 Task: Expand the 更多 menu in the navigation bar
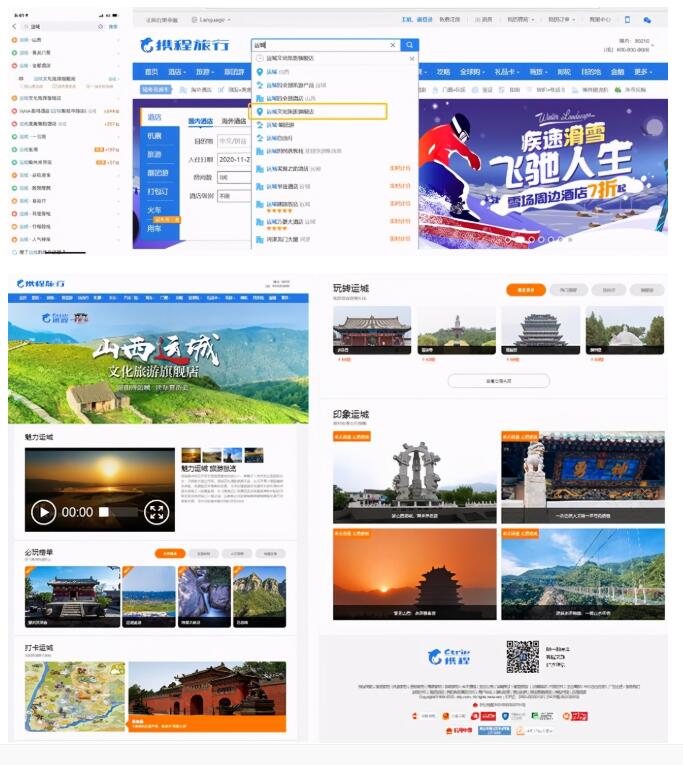(642, 72)
